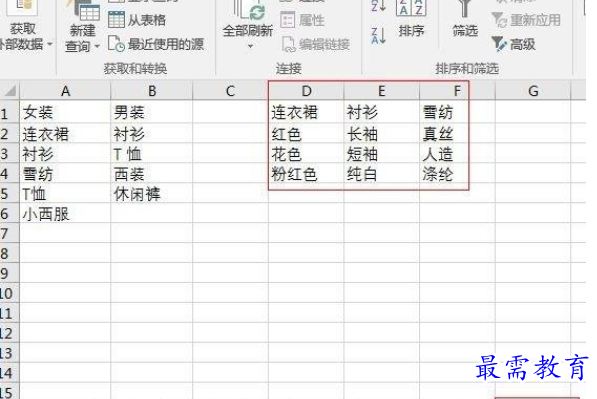This screenshot has height=399, width=597.
Task: Click cell F3 containing 人造
Action: (x=457, y=154)
